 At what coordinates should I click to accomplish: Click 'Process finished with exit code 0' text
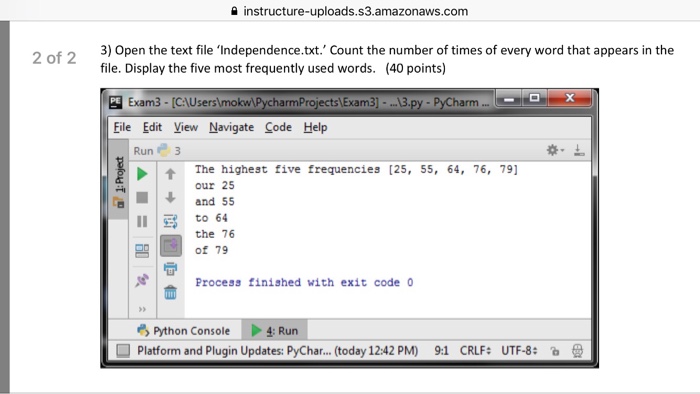tap(304, 282)
